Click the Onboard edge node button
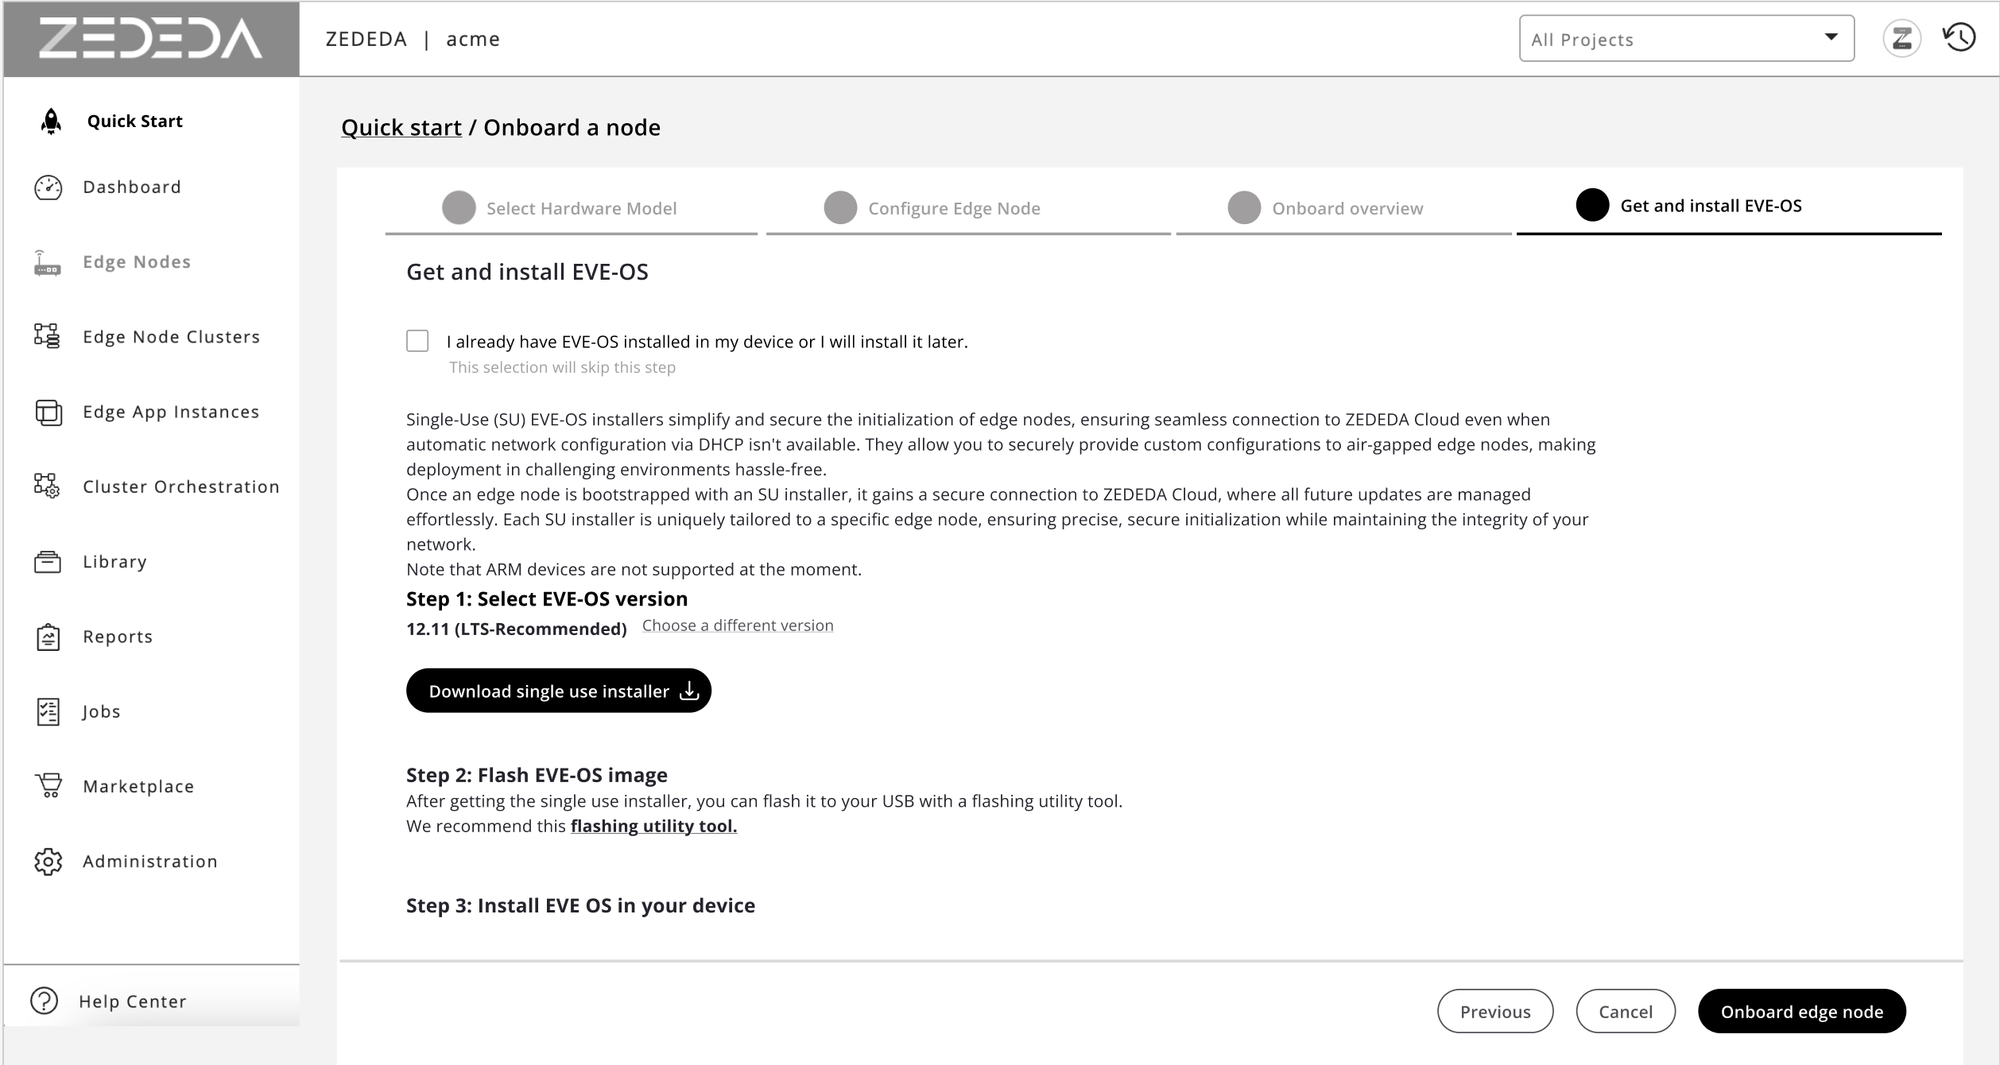This screenshot has width=2000, height=1065. click(x=1801, y=1011)
